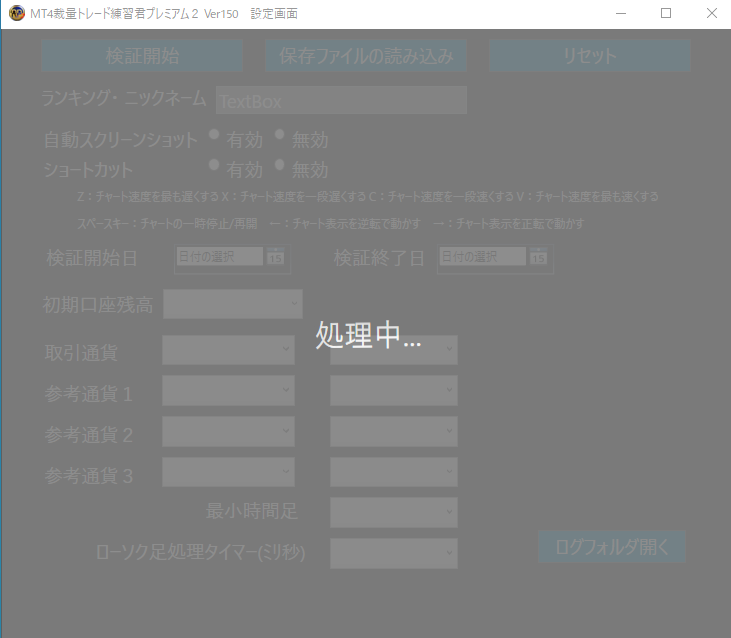Select 無効 for ショートカット
Screen dimensions: 731x638
coord(280,165)
